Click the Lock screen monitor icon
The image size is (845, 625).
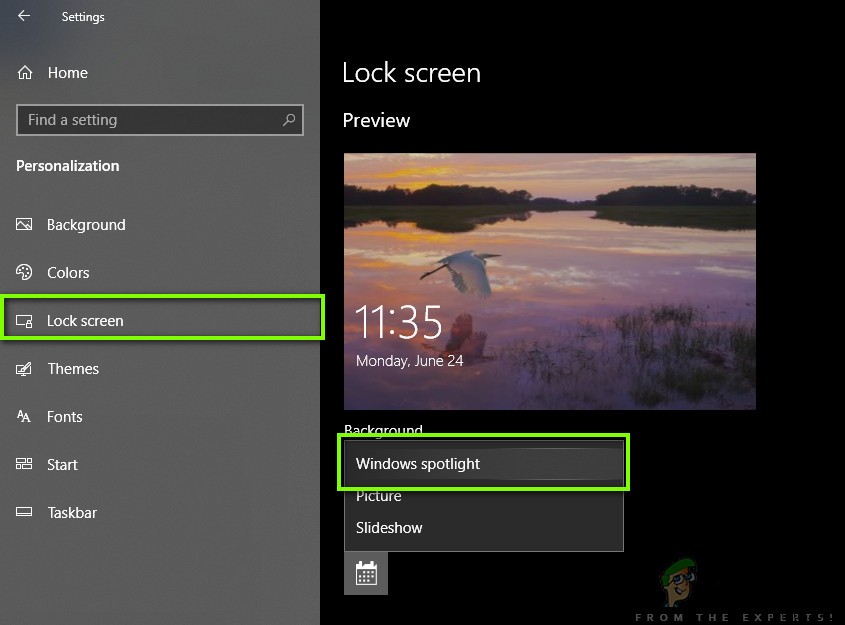pos(24,321)
